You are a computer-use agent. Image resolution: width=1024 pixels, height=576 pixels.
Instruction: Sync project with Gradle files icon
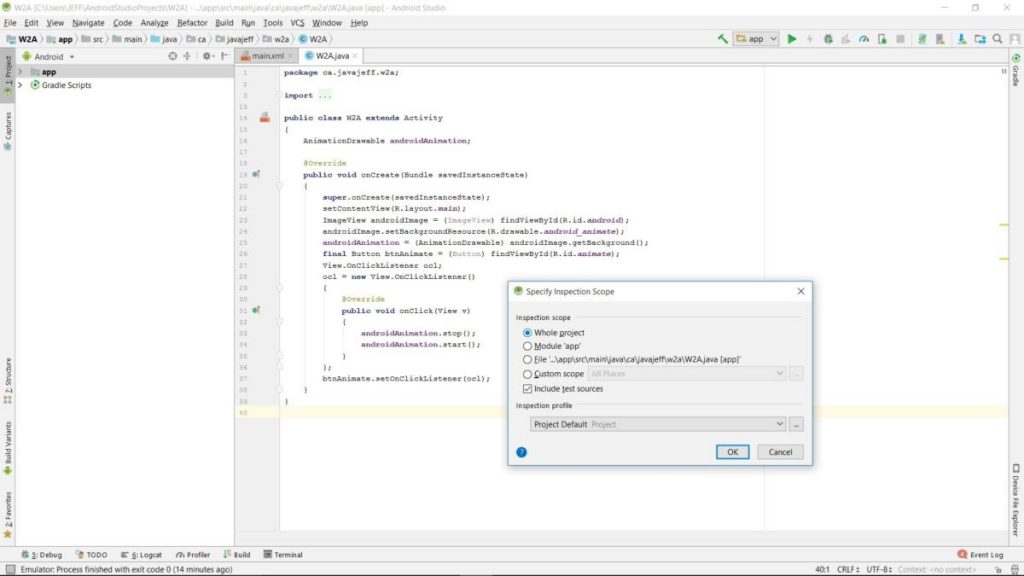tap(922, 39)
